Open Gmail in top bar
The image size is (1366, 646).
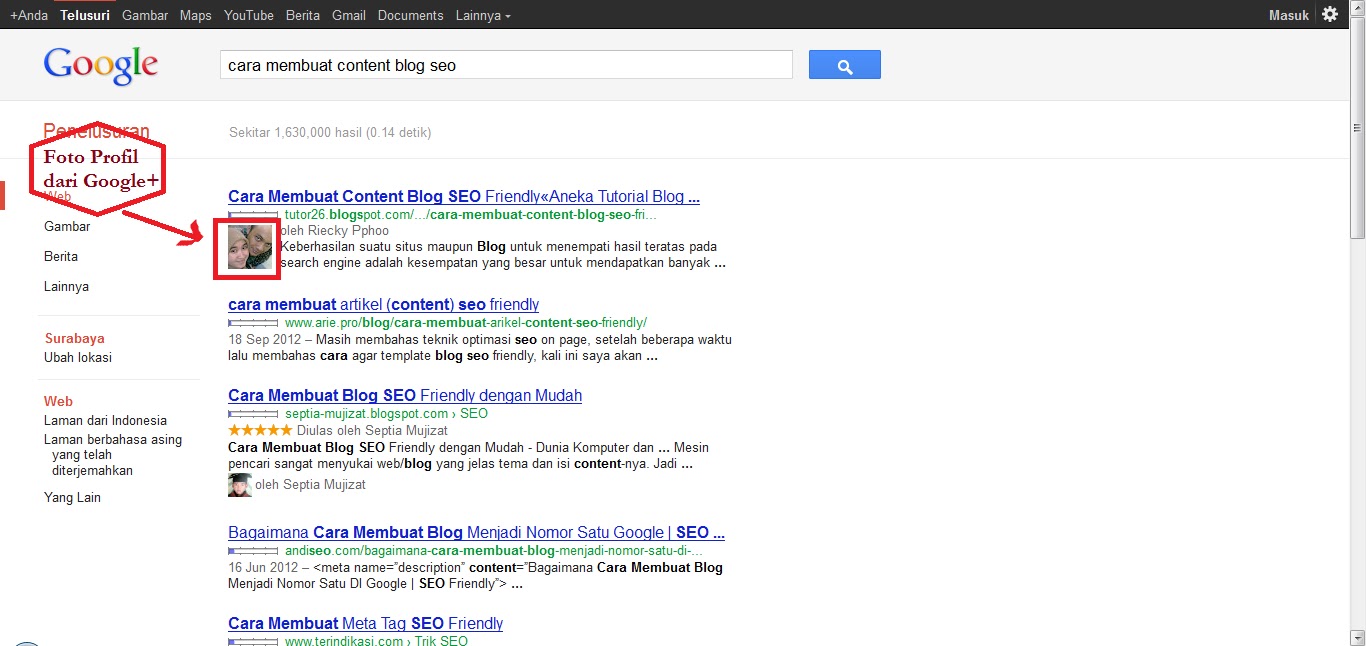tap(349, 15)
